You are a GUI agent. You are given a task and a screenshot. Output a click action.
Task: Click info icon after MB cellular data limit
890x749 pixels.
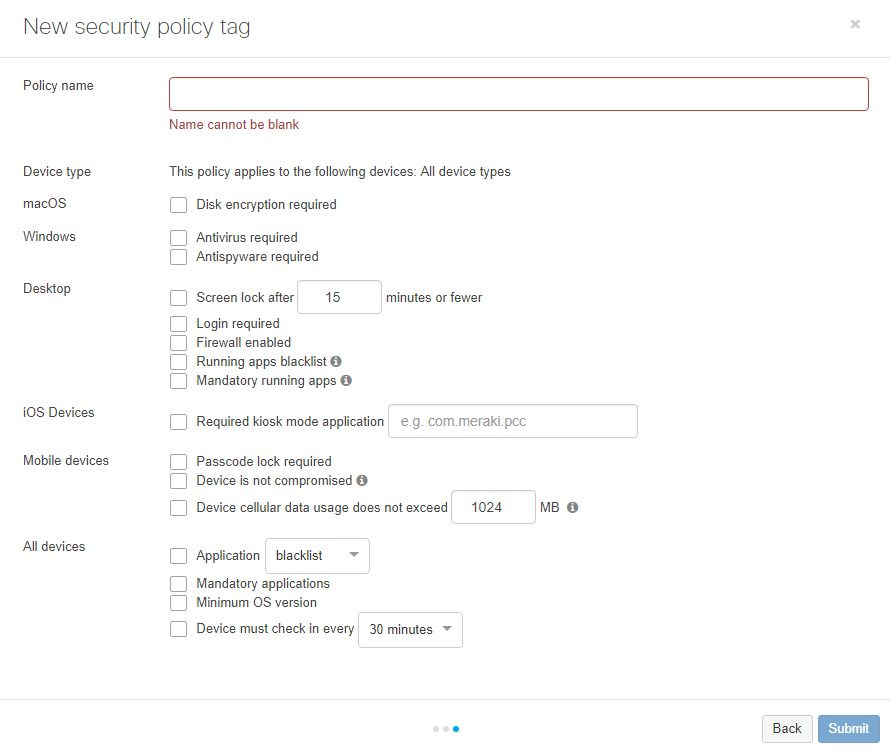coord(573,507)
